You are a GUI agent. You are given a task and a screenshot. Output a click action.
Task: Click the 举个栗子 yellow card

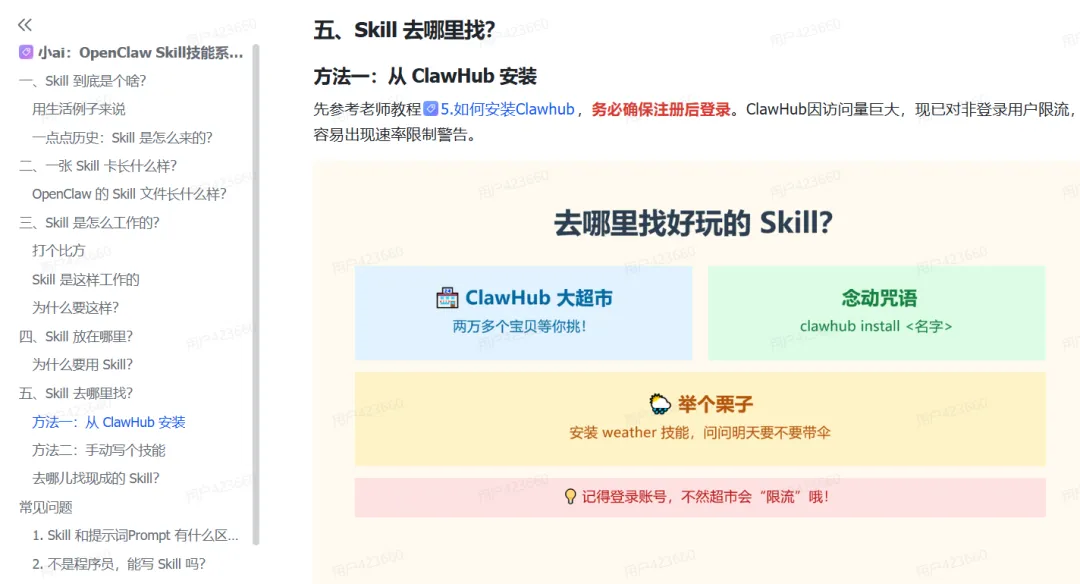tap(700, 419)
